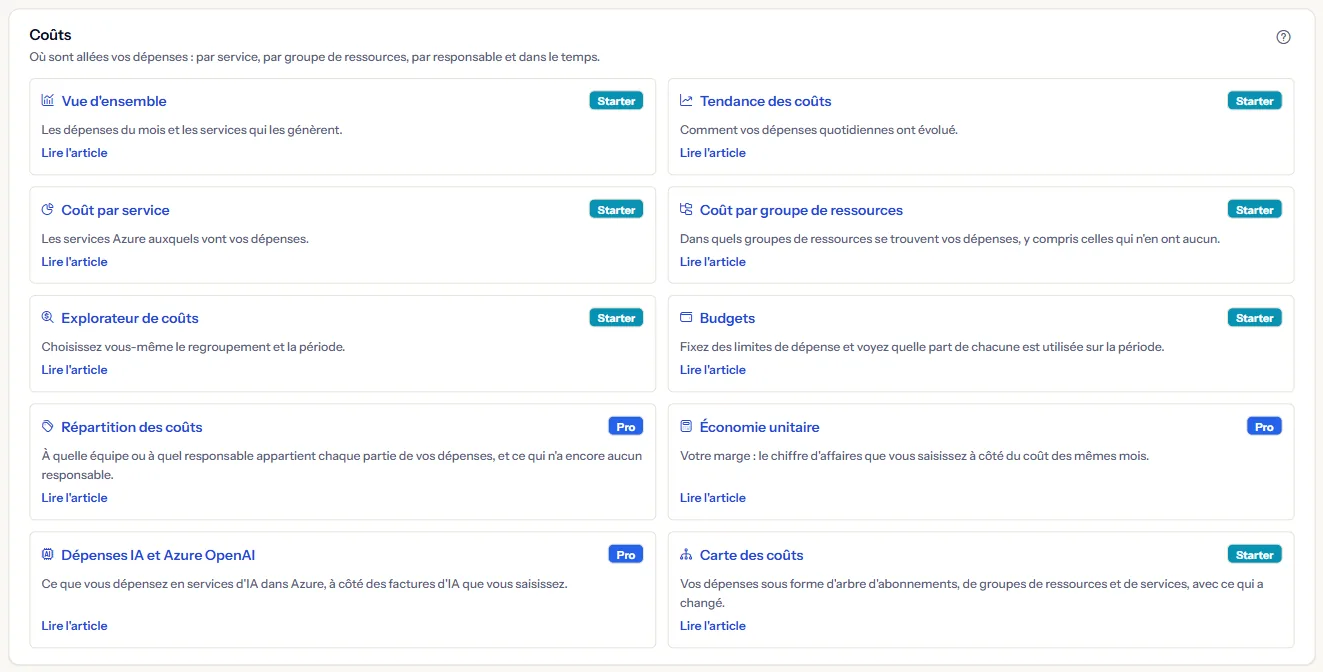This screenshot has width=1323, height=672.
Task: Click the Pro badge on Économie unitaire
Action: click(x=1264, y=427)
